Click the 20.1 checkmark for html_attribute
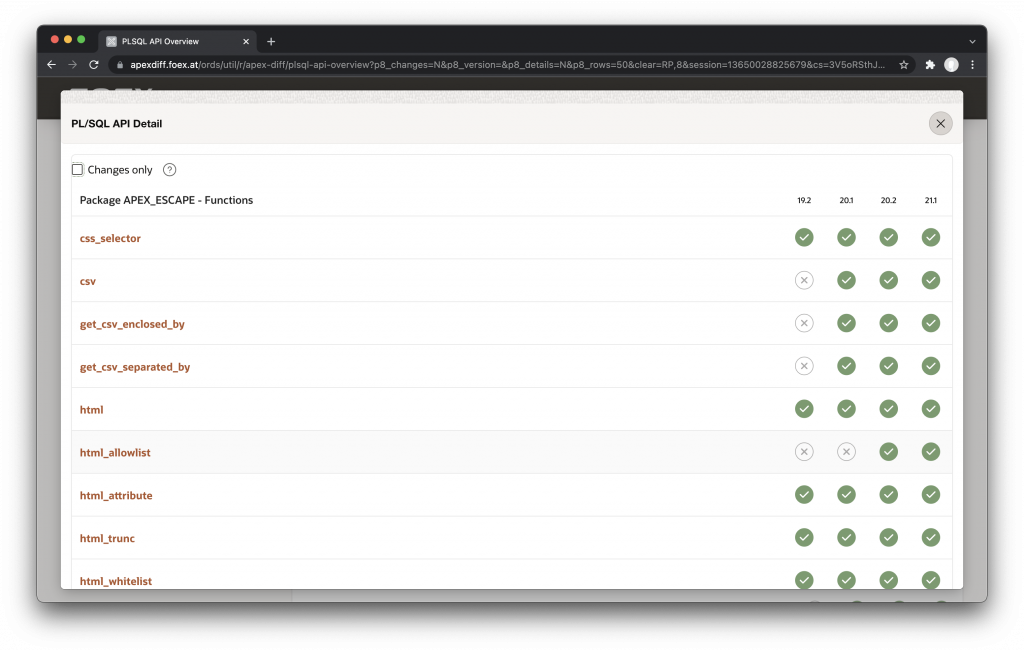The image size is (1024, 651). coord(846,495)
